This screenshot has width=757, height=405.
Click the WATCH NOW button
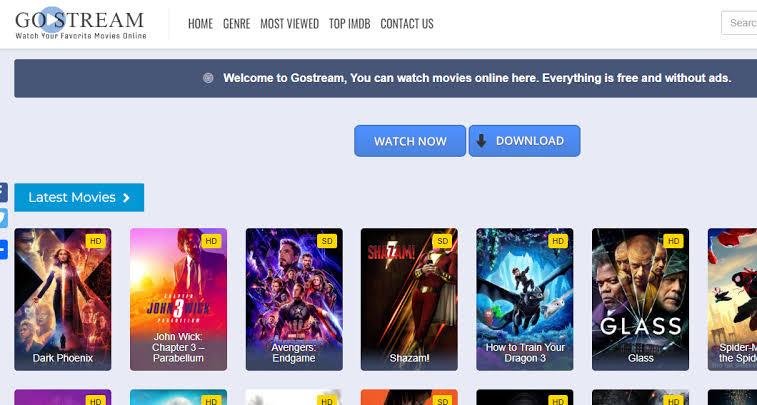click(410, 141)
